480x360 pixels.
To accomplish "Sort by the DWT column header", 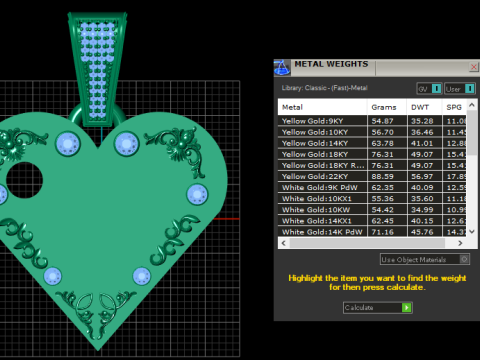I will pos(424,107).
